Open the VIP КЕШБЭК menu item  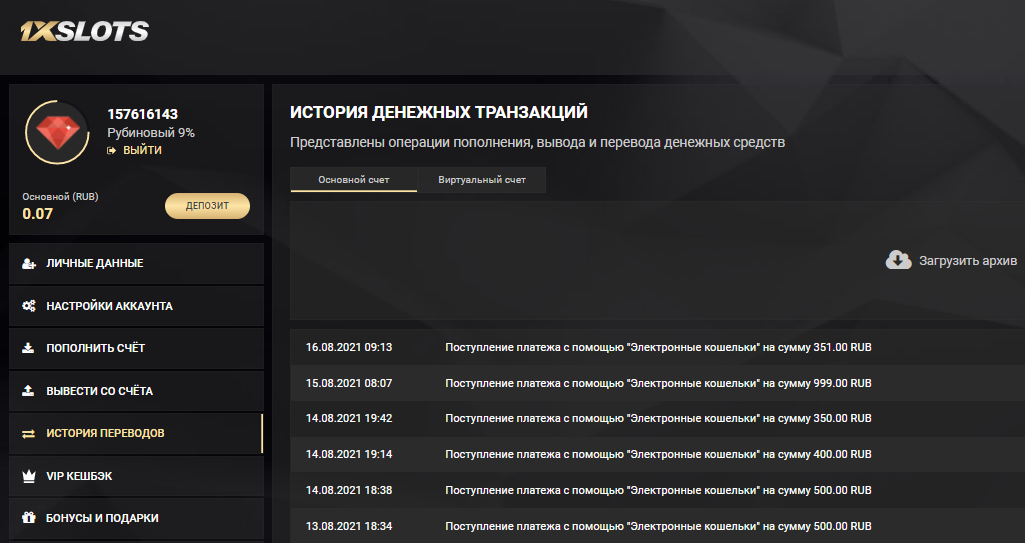[137, 476]
